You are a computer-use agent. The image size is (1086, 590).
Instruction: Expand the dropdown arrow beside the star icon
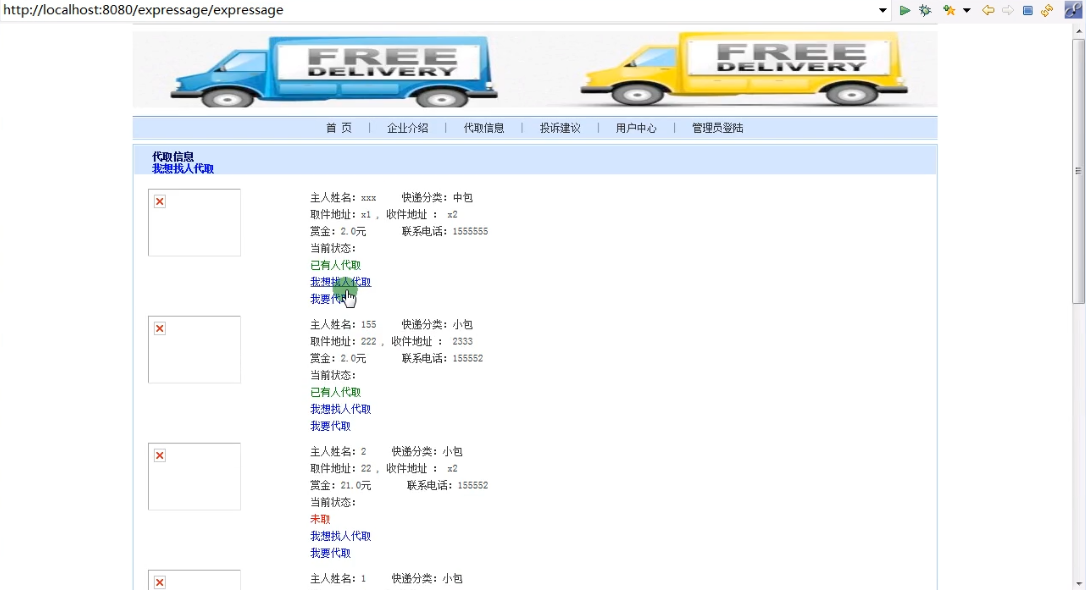(967, 10)
